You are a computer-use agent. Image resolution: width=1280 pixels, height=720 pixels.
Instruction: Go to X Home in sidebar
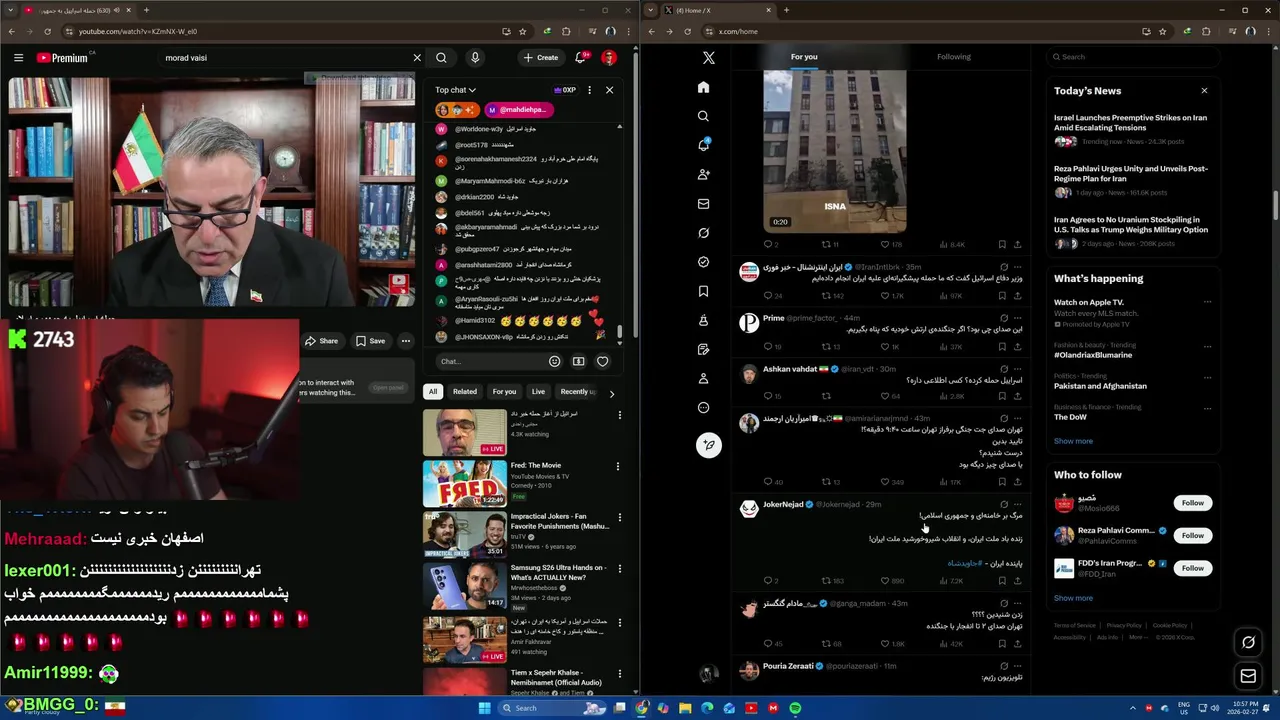point(703,87)
